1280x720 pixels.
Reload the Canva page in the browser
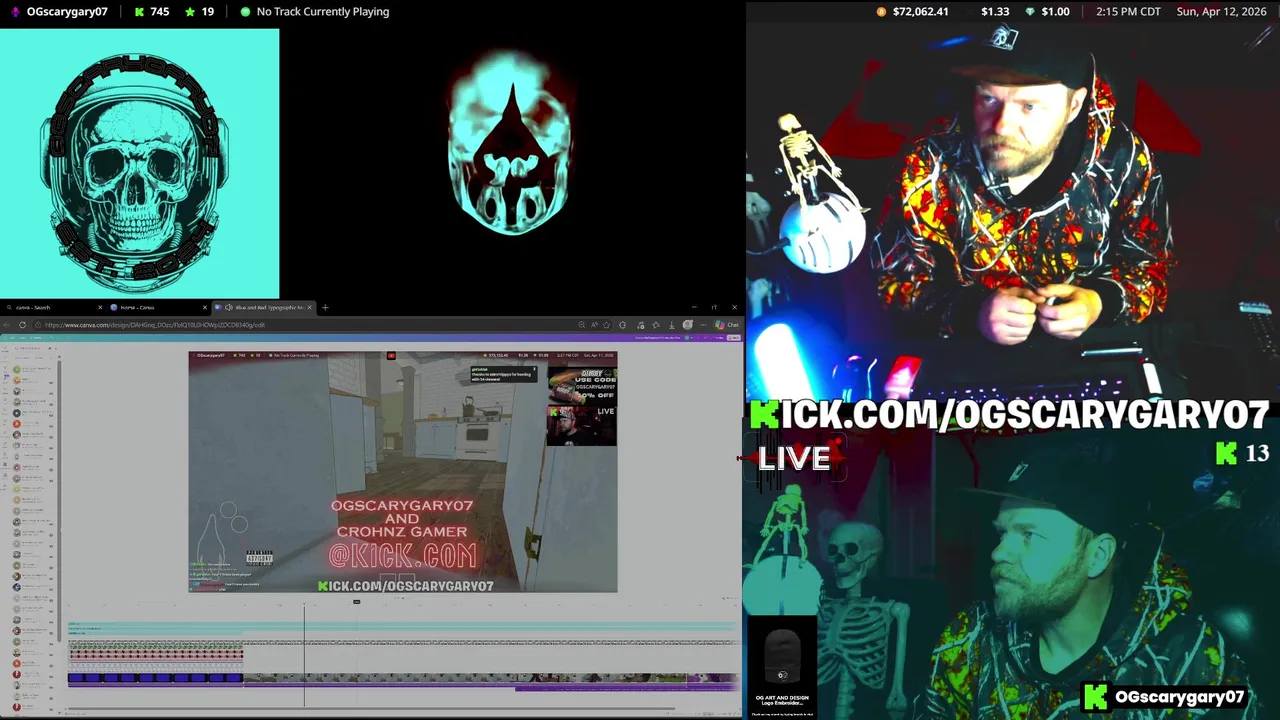[x=22, y=325]
